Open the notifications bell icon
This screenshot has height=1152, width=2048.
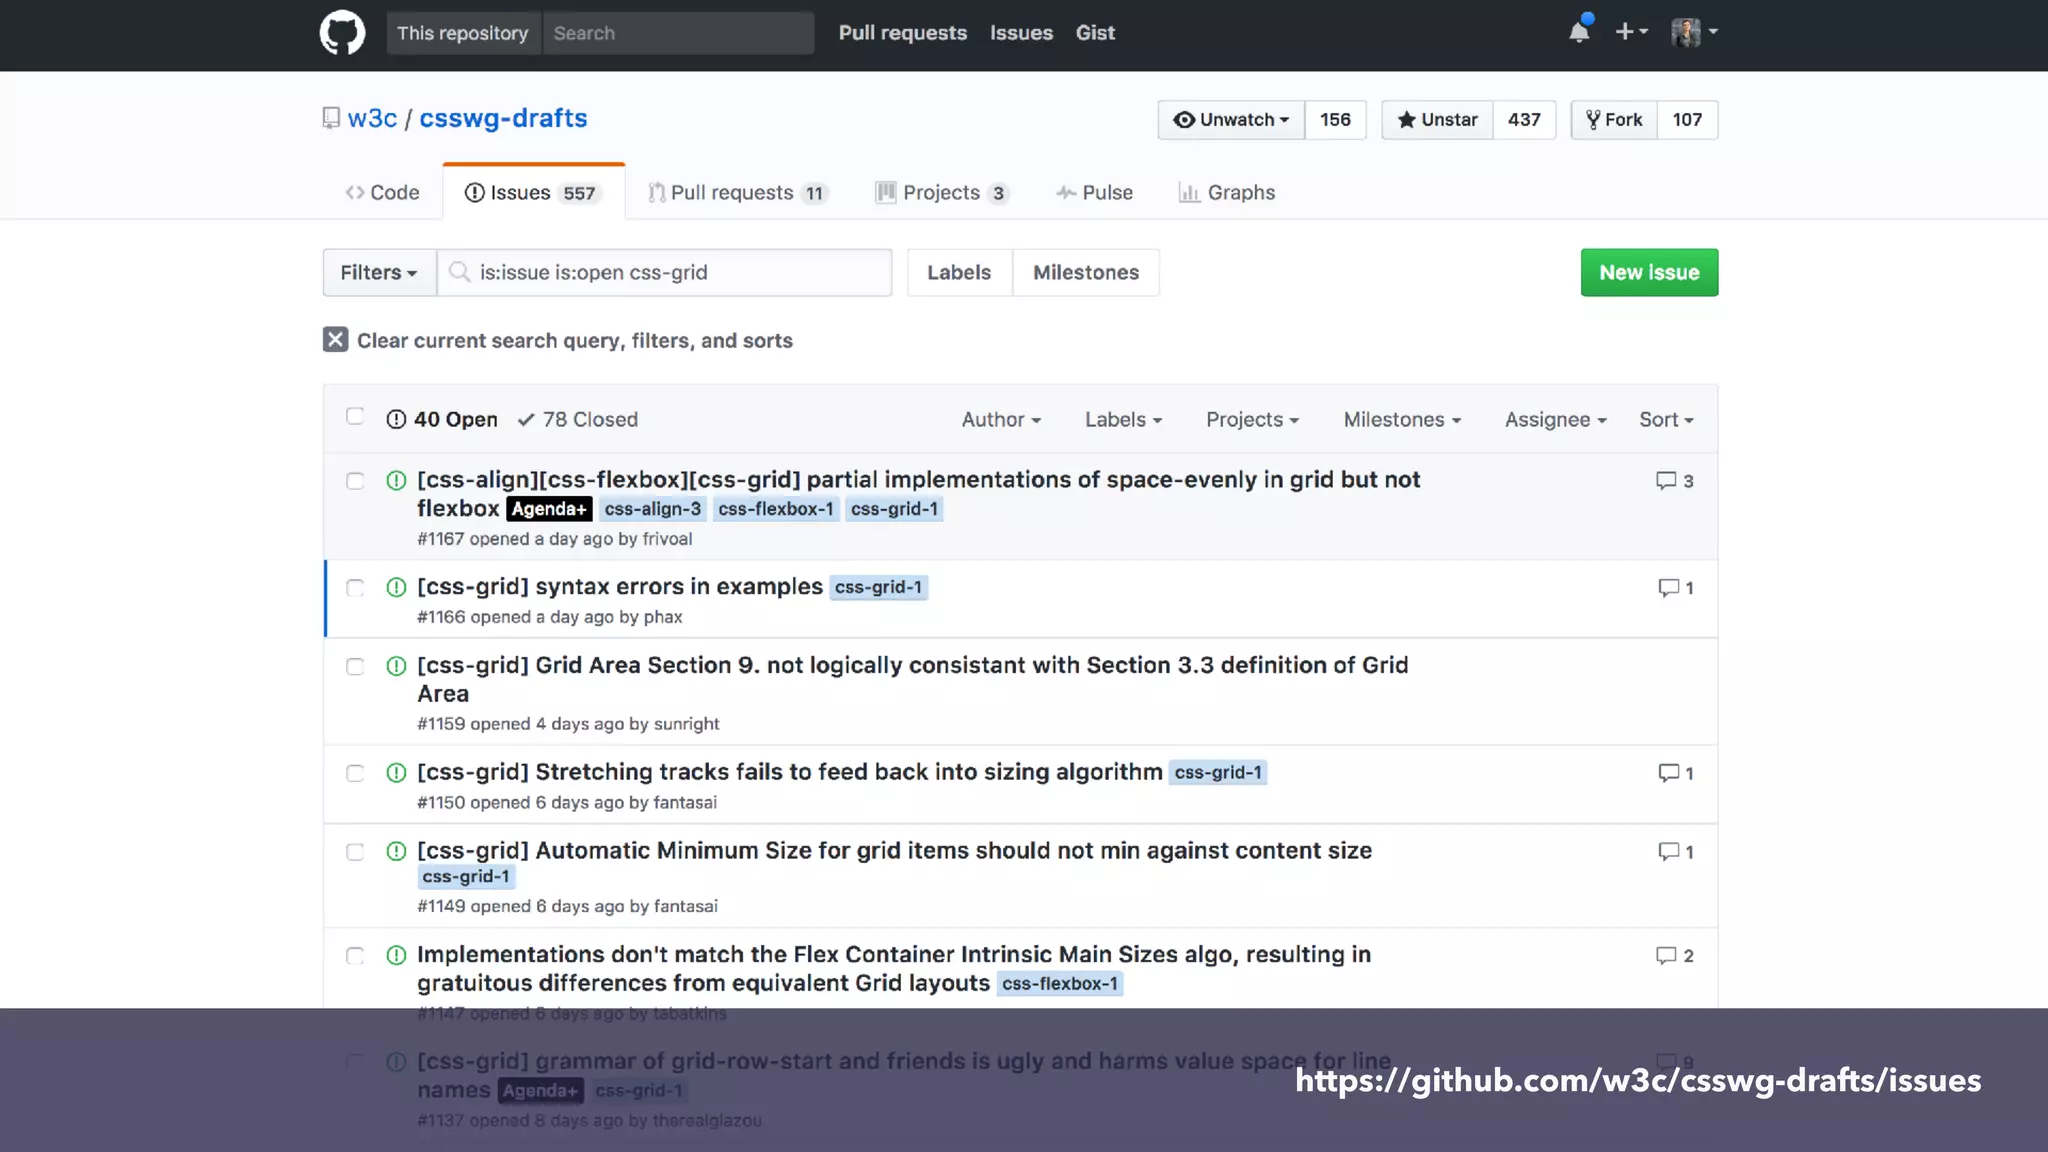click(x=1579, y=32)
